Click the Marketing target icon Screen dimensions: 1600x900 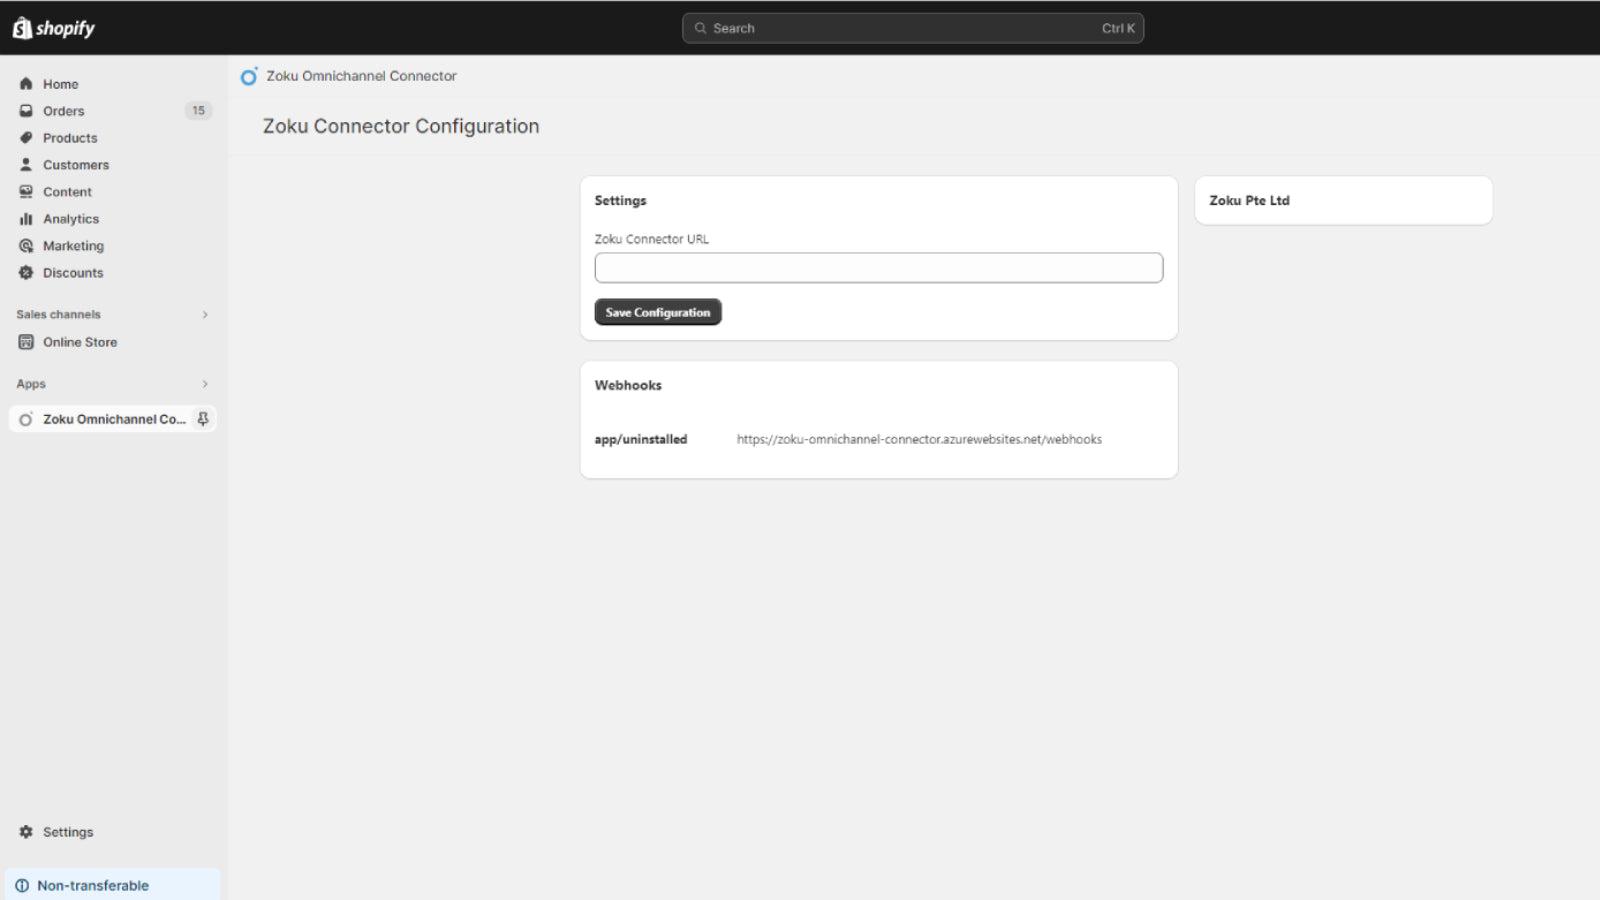[x=26, y=246]
